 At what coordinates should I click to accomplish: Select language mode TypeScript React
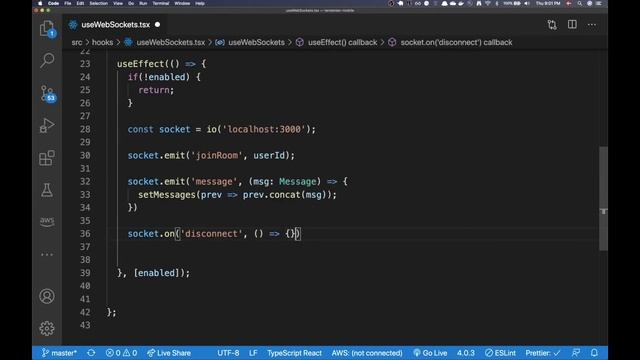click(294, 353)
